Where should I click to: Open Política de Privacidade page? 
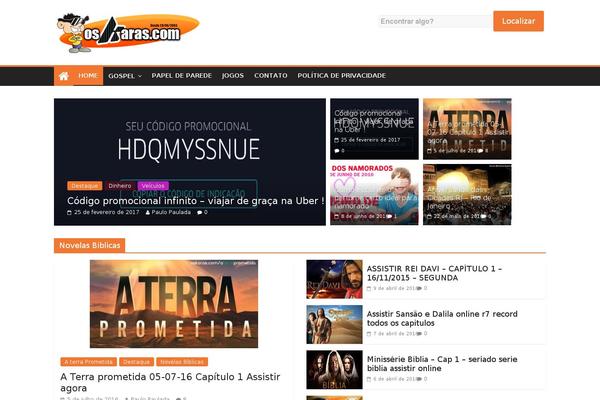click(x=341, y=76)
